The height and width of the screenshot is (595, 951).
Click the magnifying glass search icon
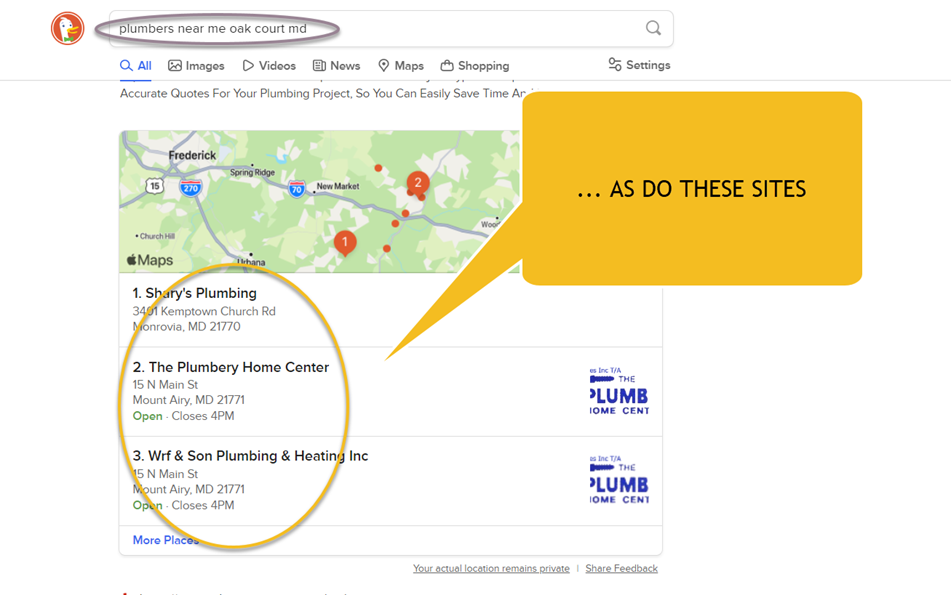pos(653,28)
